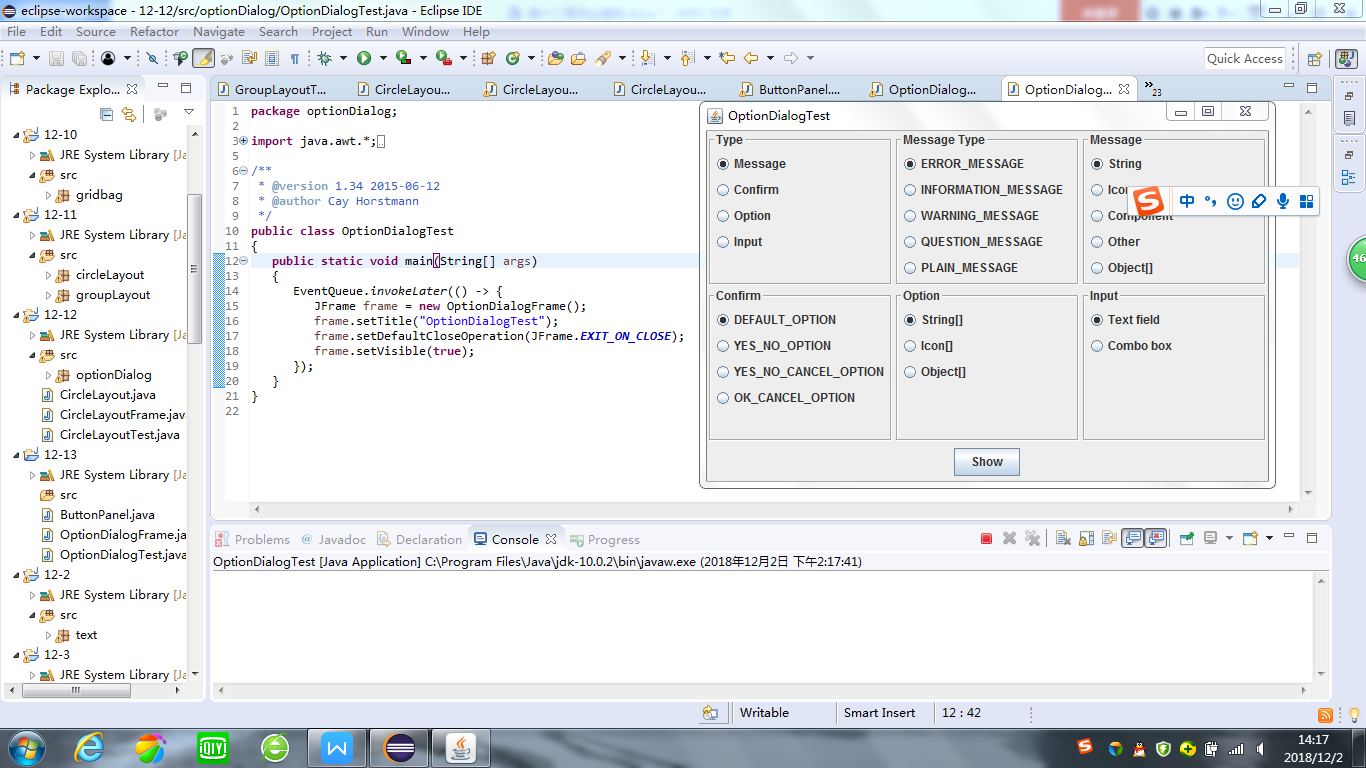Open the Windows Start menu
1366x768 pixels.
click(27, 747)
